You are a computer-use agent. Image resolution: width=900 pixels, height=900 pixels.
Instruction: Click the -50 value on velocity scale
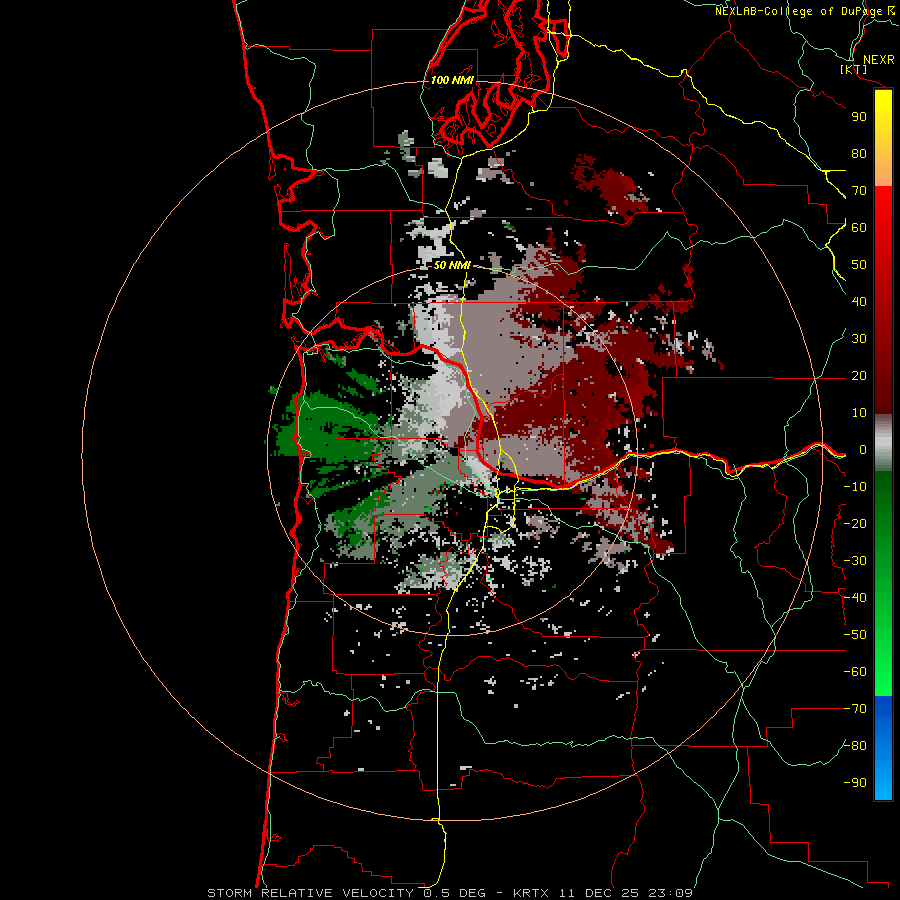pyautogui.click(x=855, y=635)
